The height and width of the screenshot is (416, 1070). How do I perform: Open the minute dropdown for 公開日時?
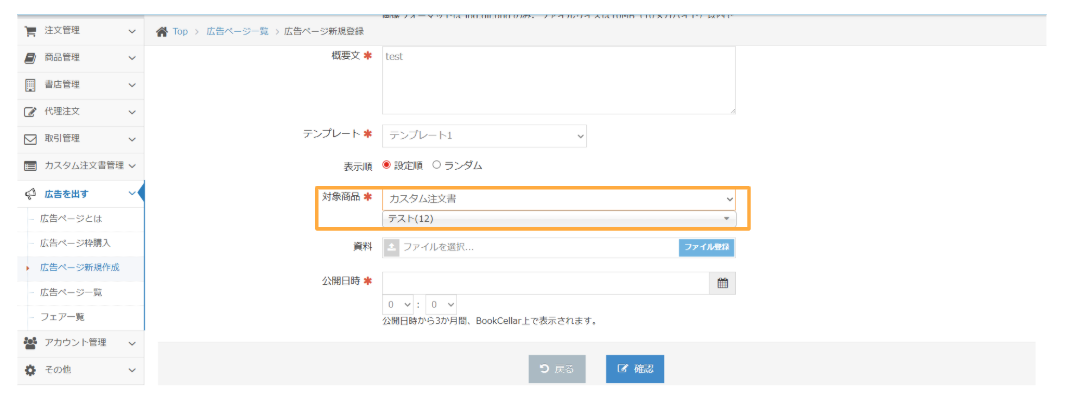tap(441, 304)
